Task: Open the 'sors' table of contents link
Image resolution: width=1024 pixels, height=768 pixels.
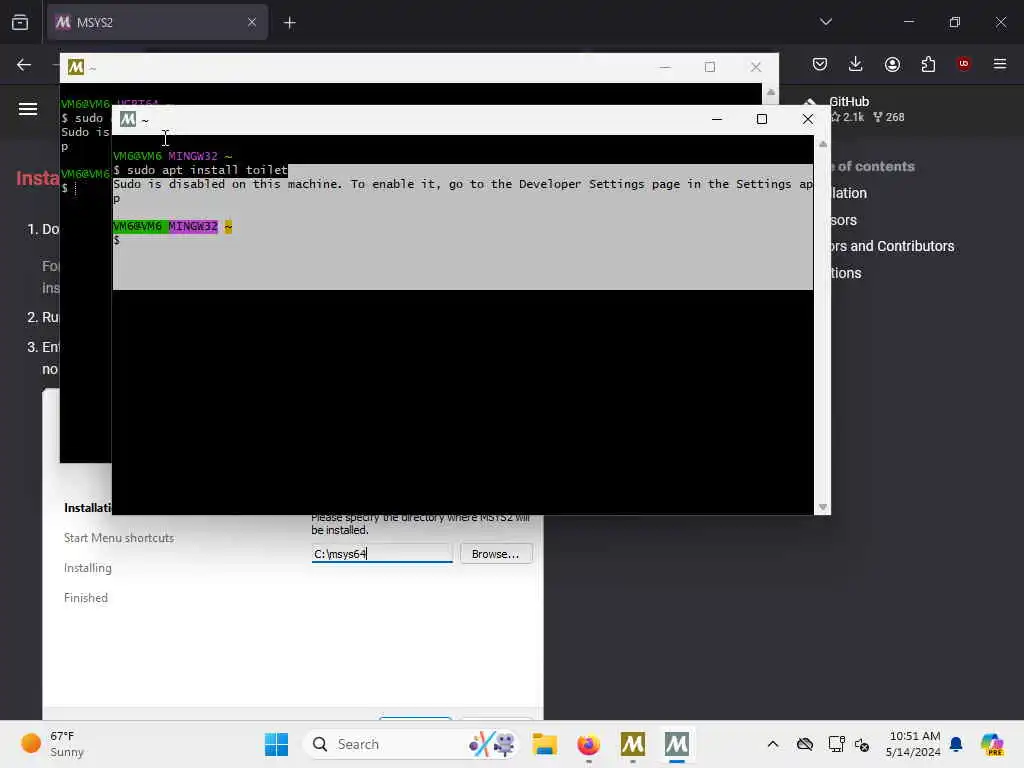Action: tap(844, 220)
